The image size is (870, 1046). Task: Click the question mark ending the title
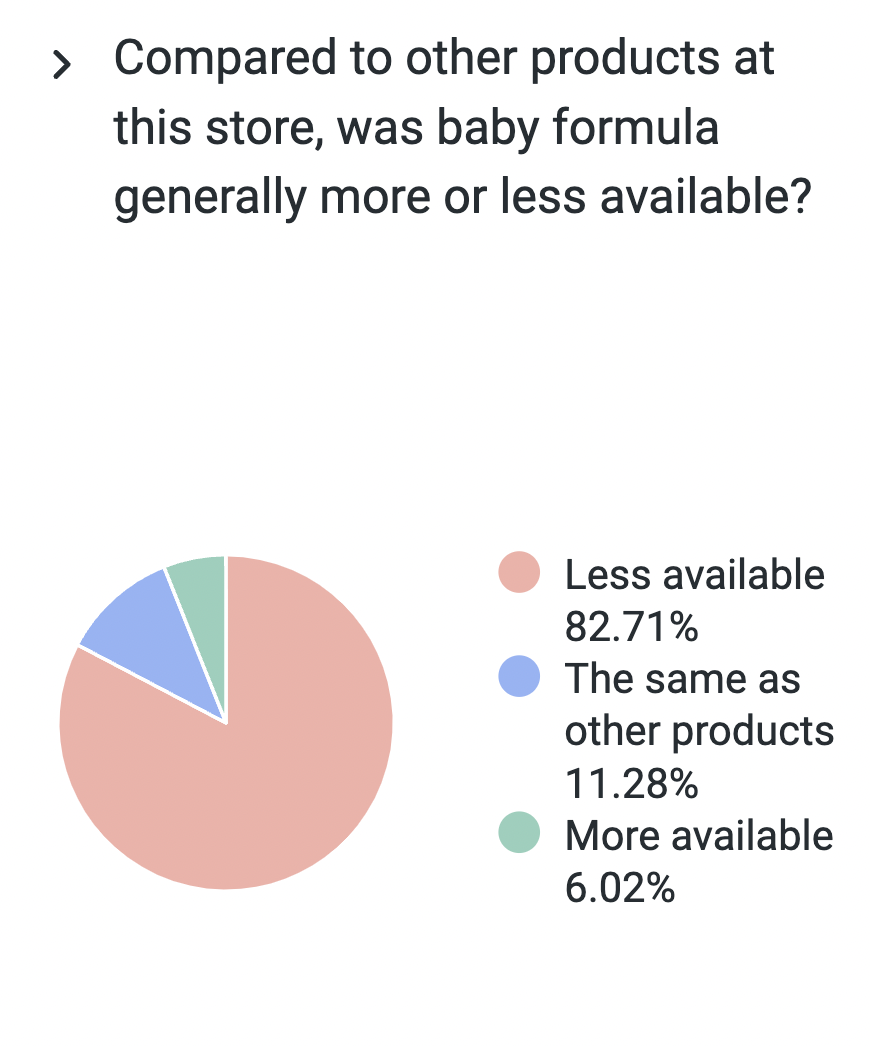(x=799, y=196)
